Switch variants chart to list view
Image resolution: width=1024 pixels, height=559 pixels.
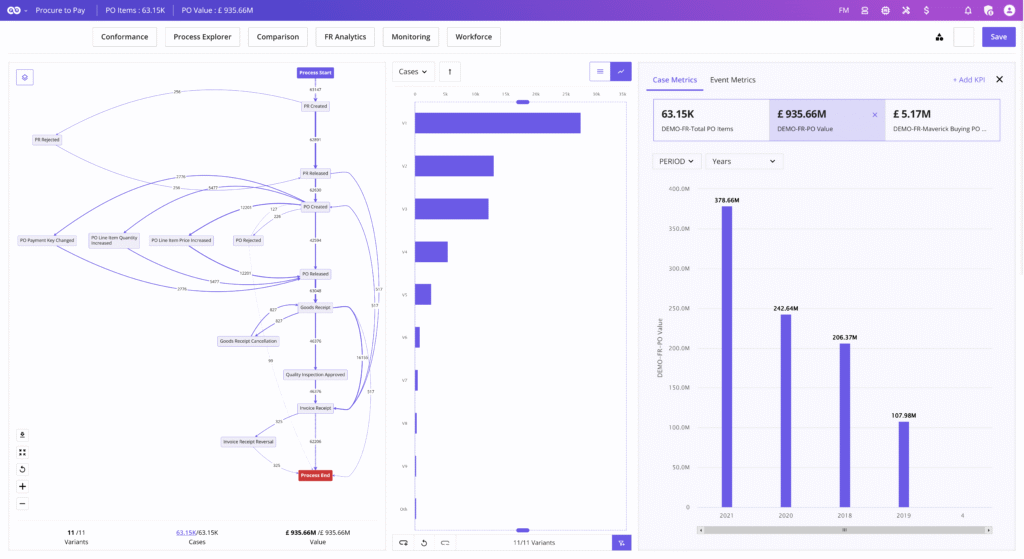(x=599, y=72)
